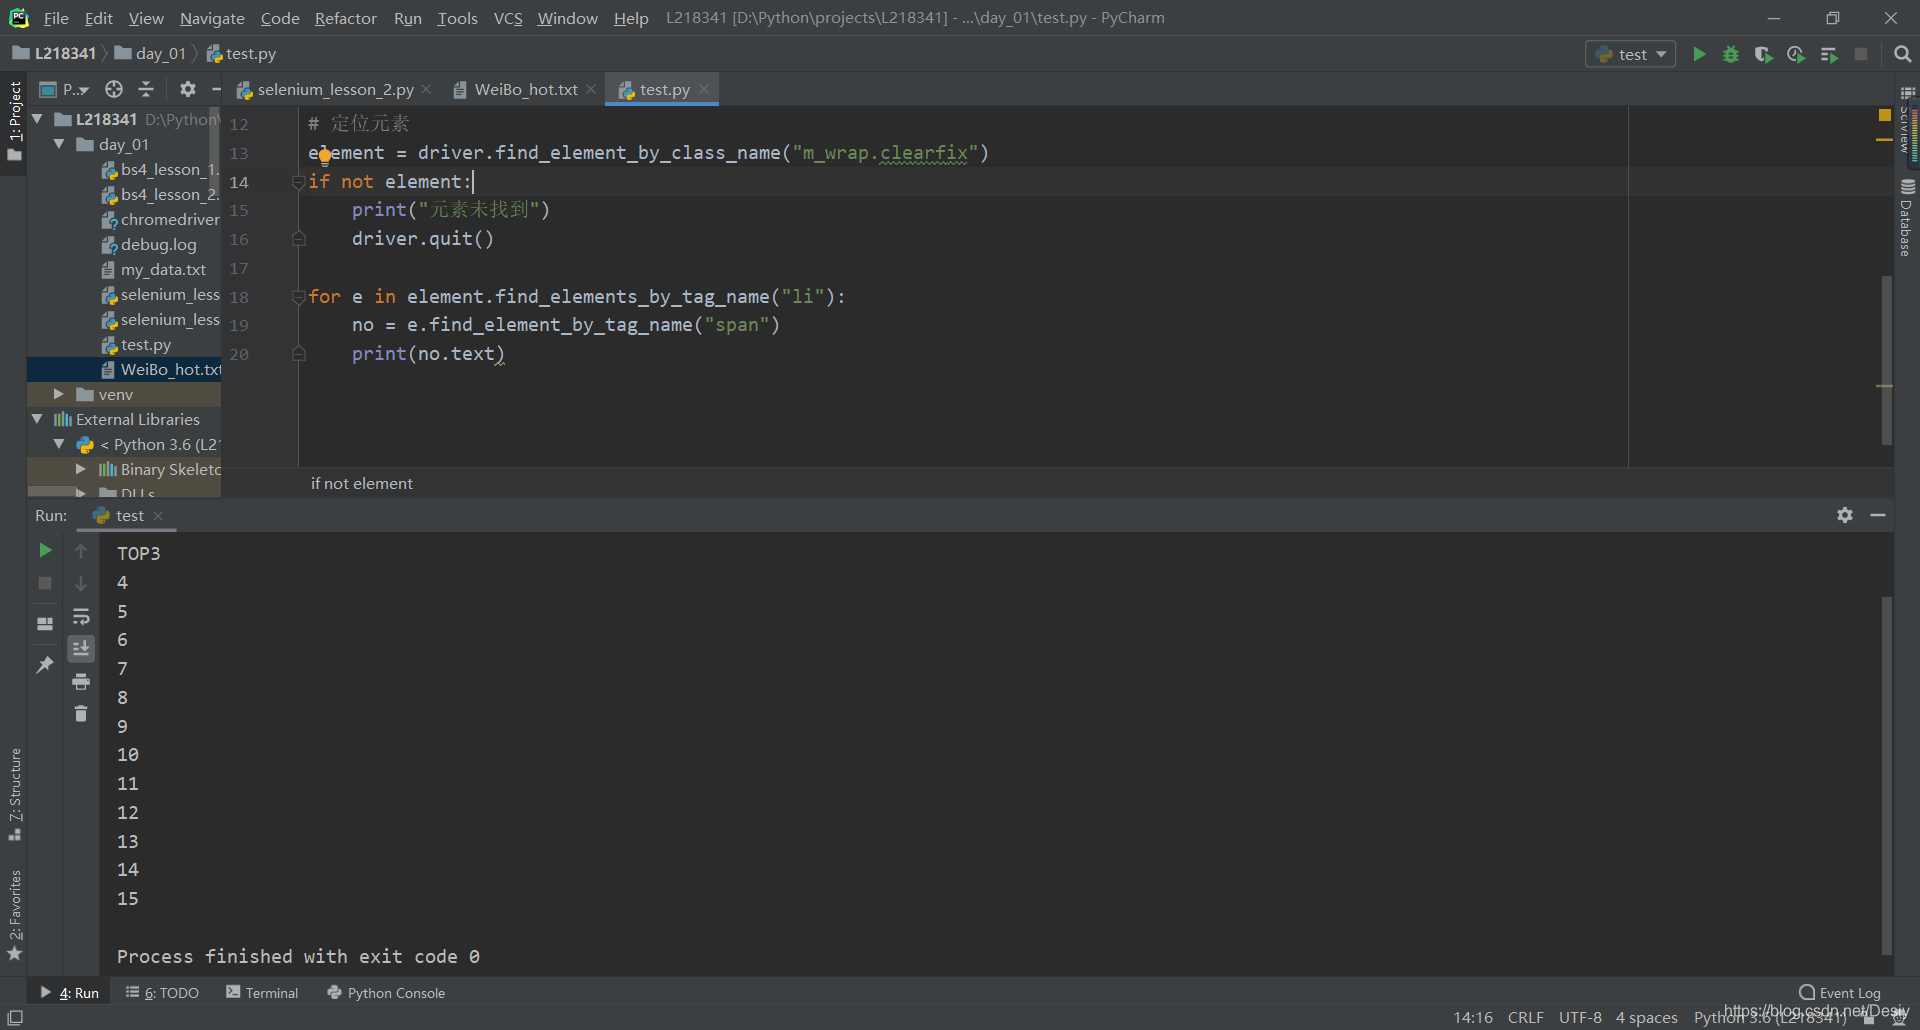Collapse the day_01 folder
The height and width of the screenshot is (1030, 1920).
pyautogui.click(x=59, y=144)
